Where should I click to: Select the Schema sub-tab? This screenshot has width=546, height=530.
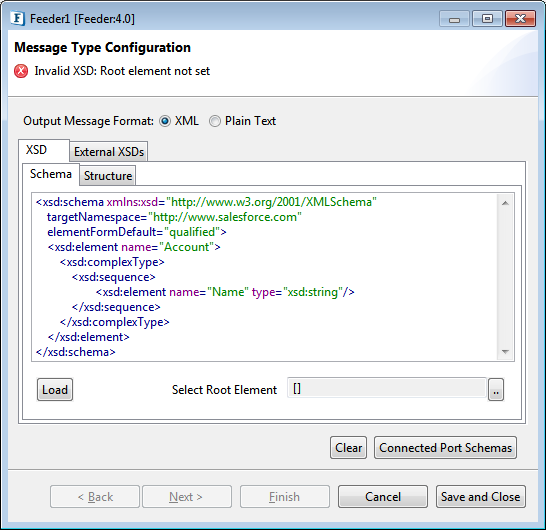51,174
